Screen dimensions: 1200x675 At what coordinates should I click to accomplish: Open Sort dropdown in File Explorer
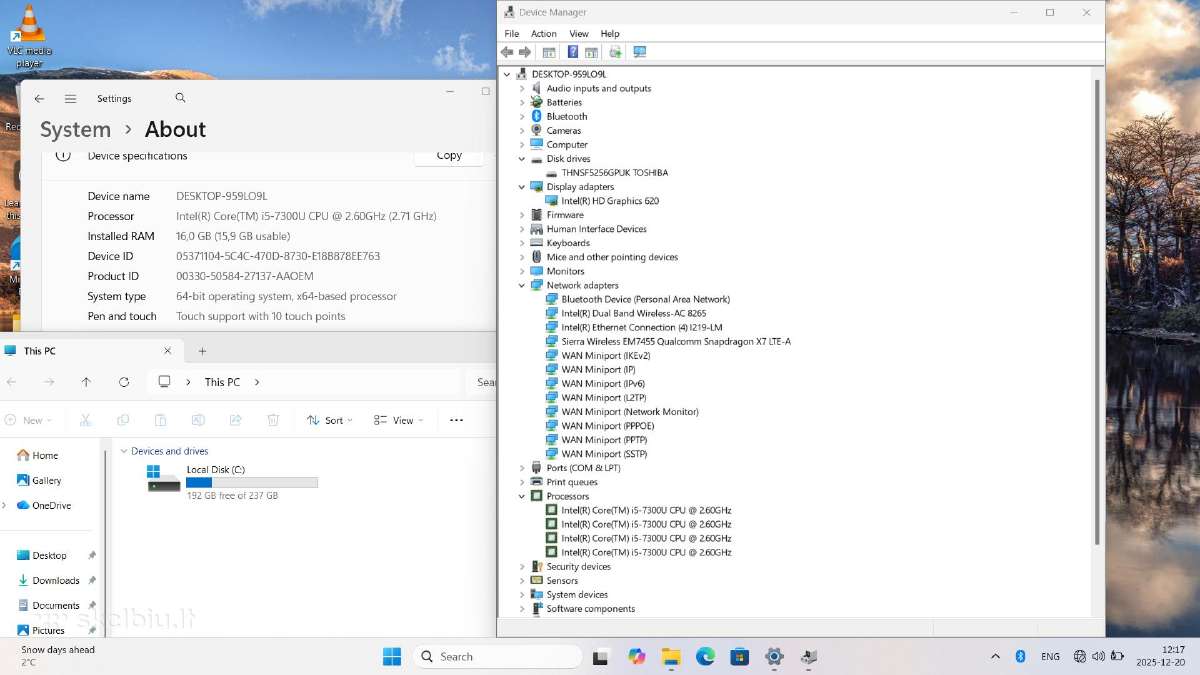click(x=330, y=421)
